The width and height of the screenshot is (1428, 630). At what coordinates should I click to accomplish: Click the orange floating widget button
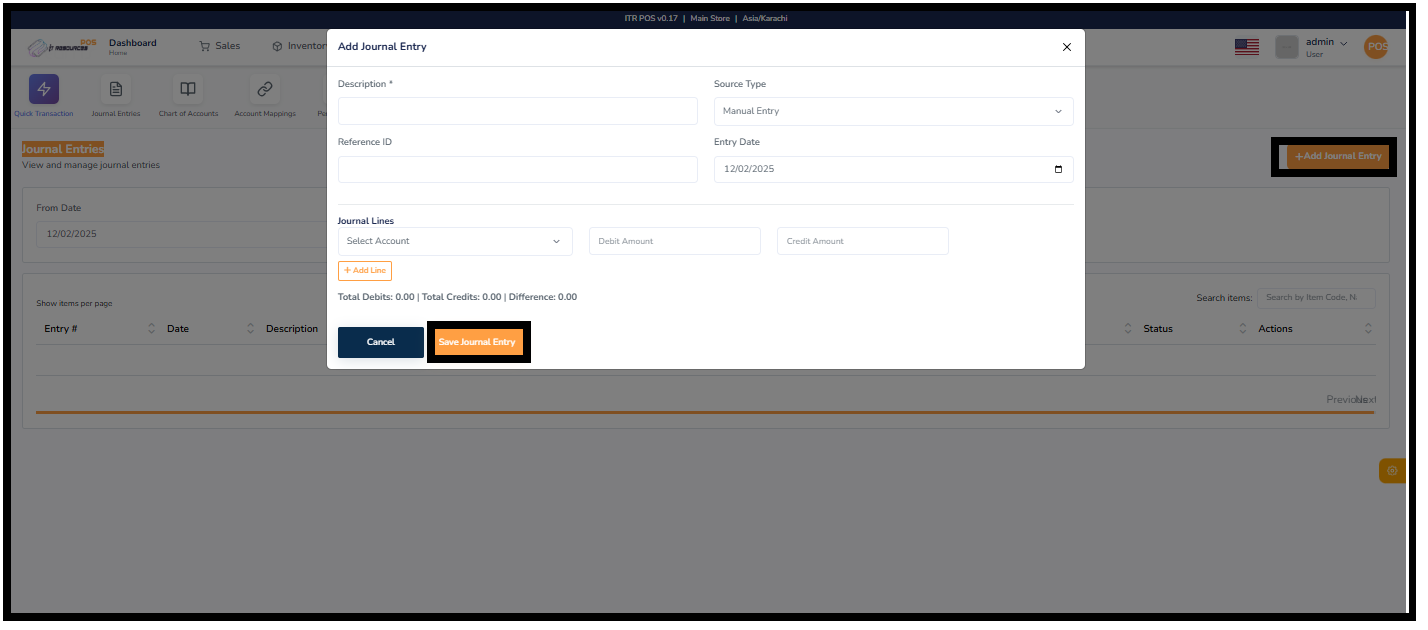[1392, 470]
